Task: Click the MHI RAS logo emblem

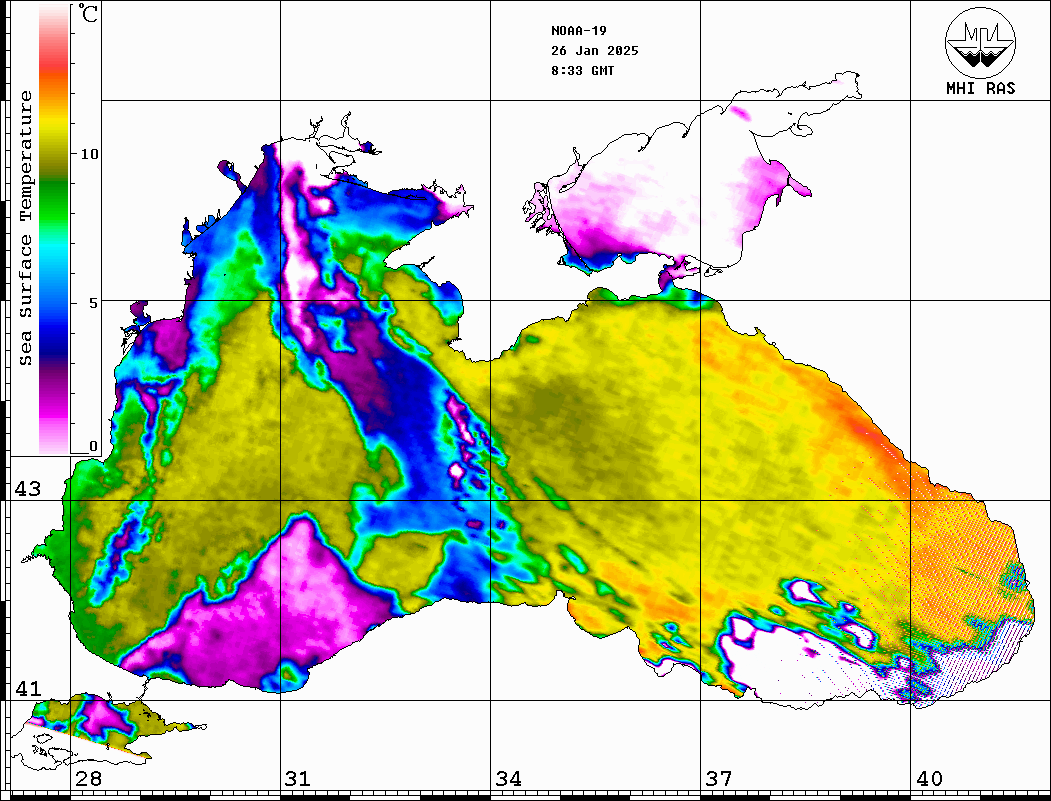Action: pyautogui.click(x=981, y=42)
